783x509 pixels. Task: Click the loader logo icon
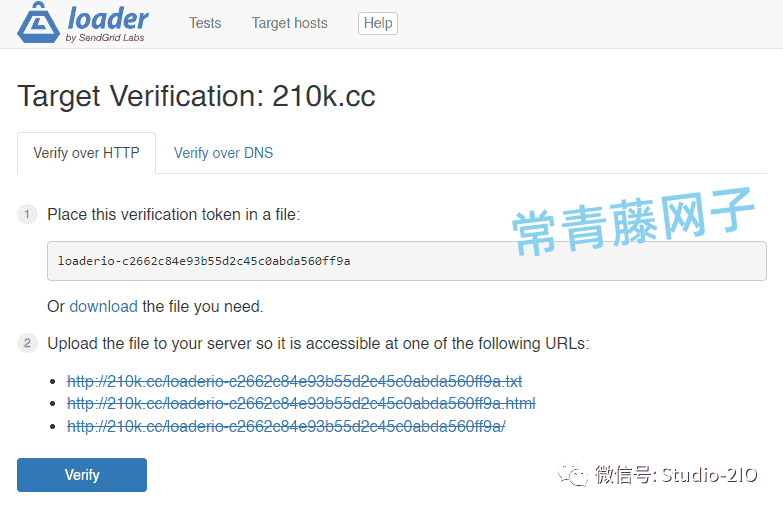38,22
